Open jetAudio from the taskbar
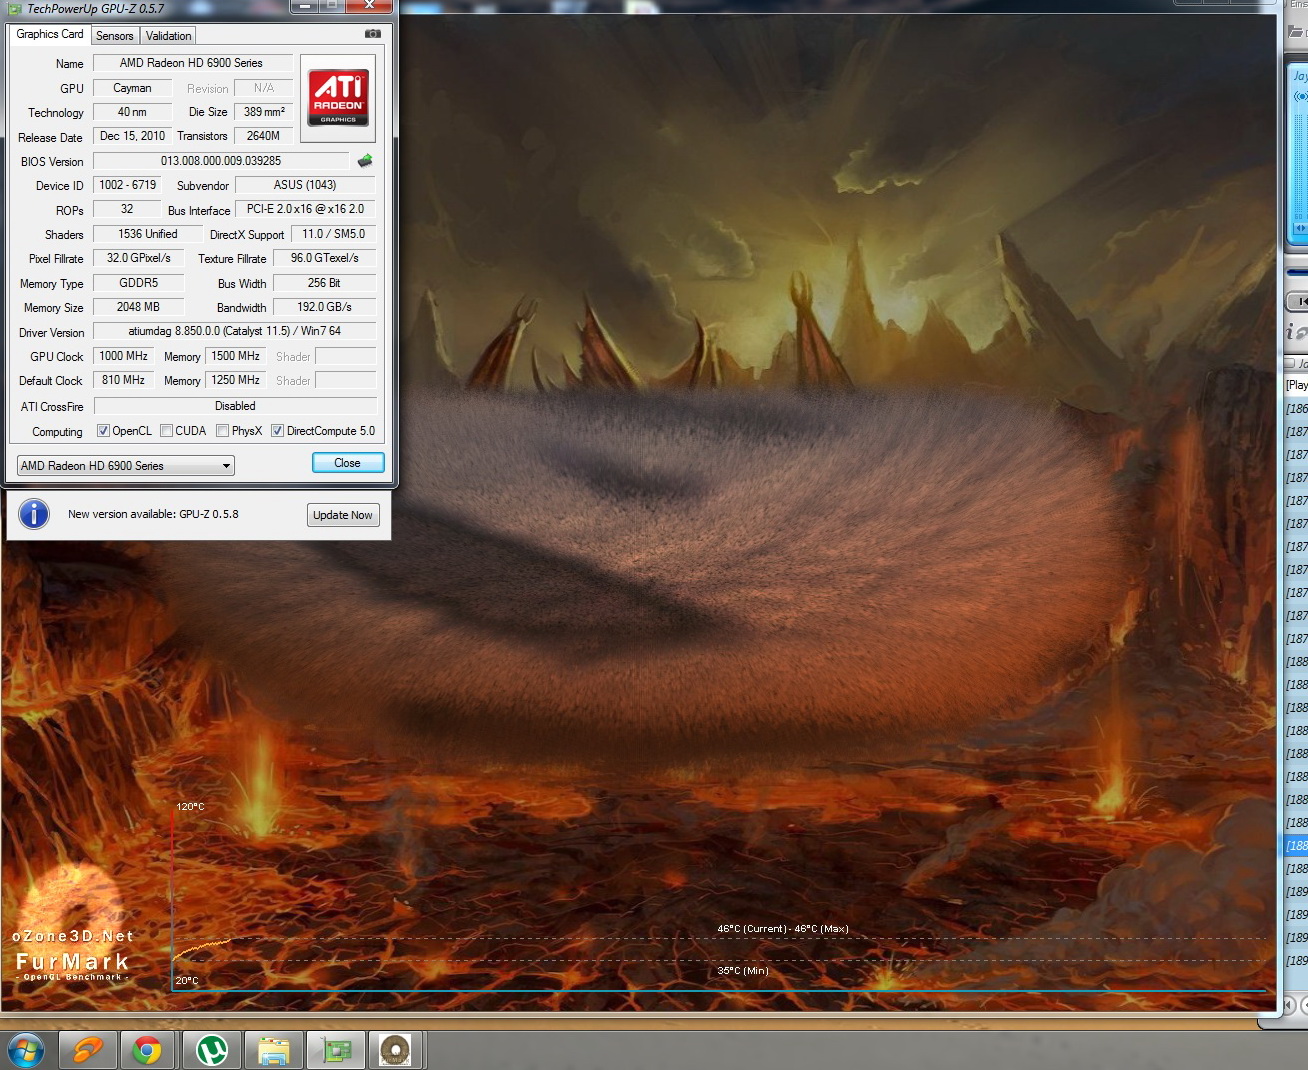This screenshot has height=1070, width=1308. pyautogui.click(x=88, y=1051)
